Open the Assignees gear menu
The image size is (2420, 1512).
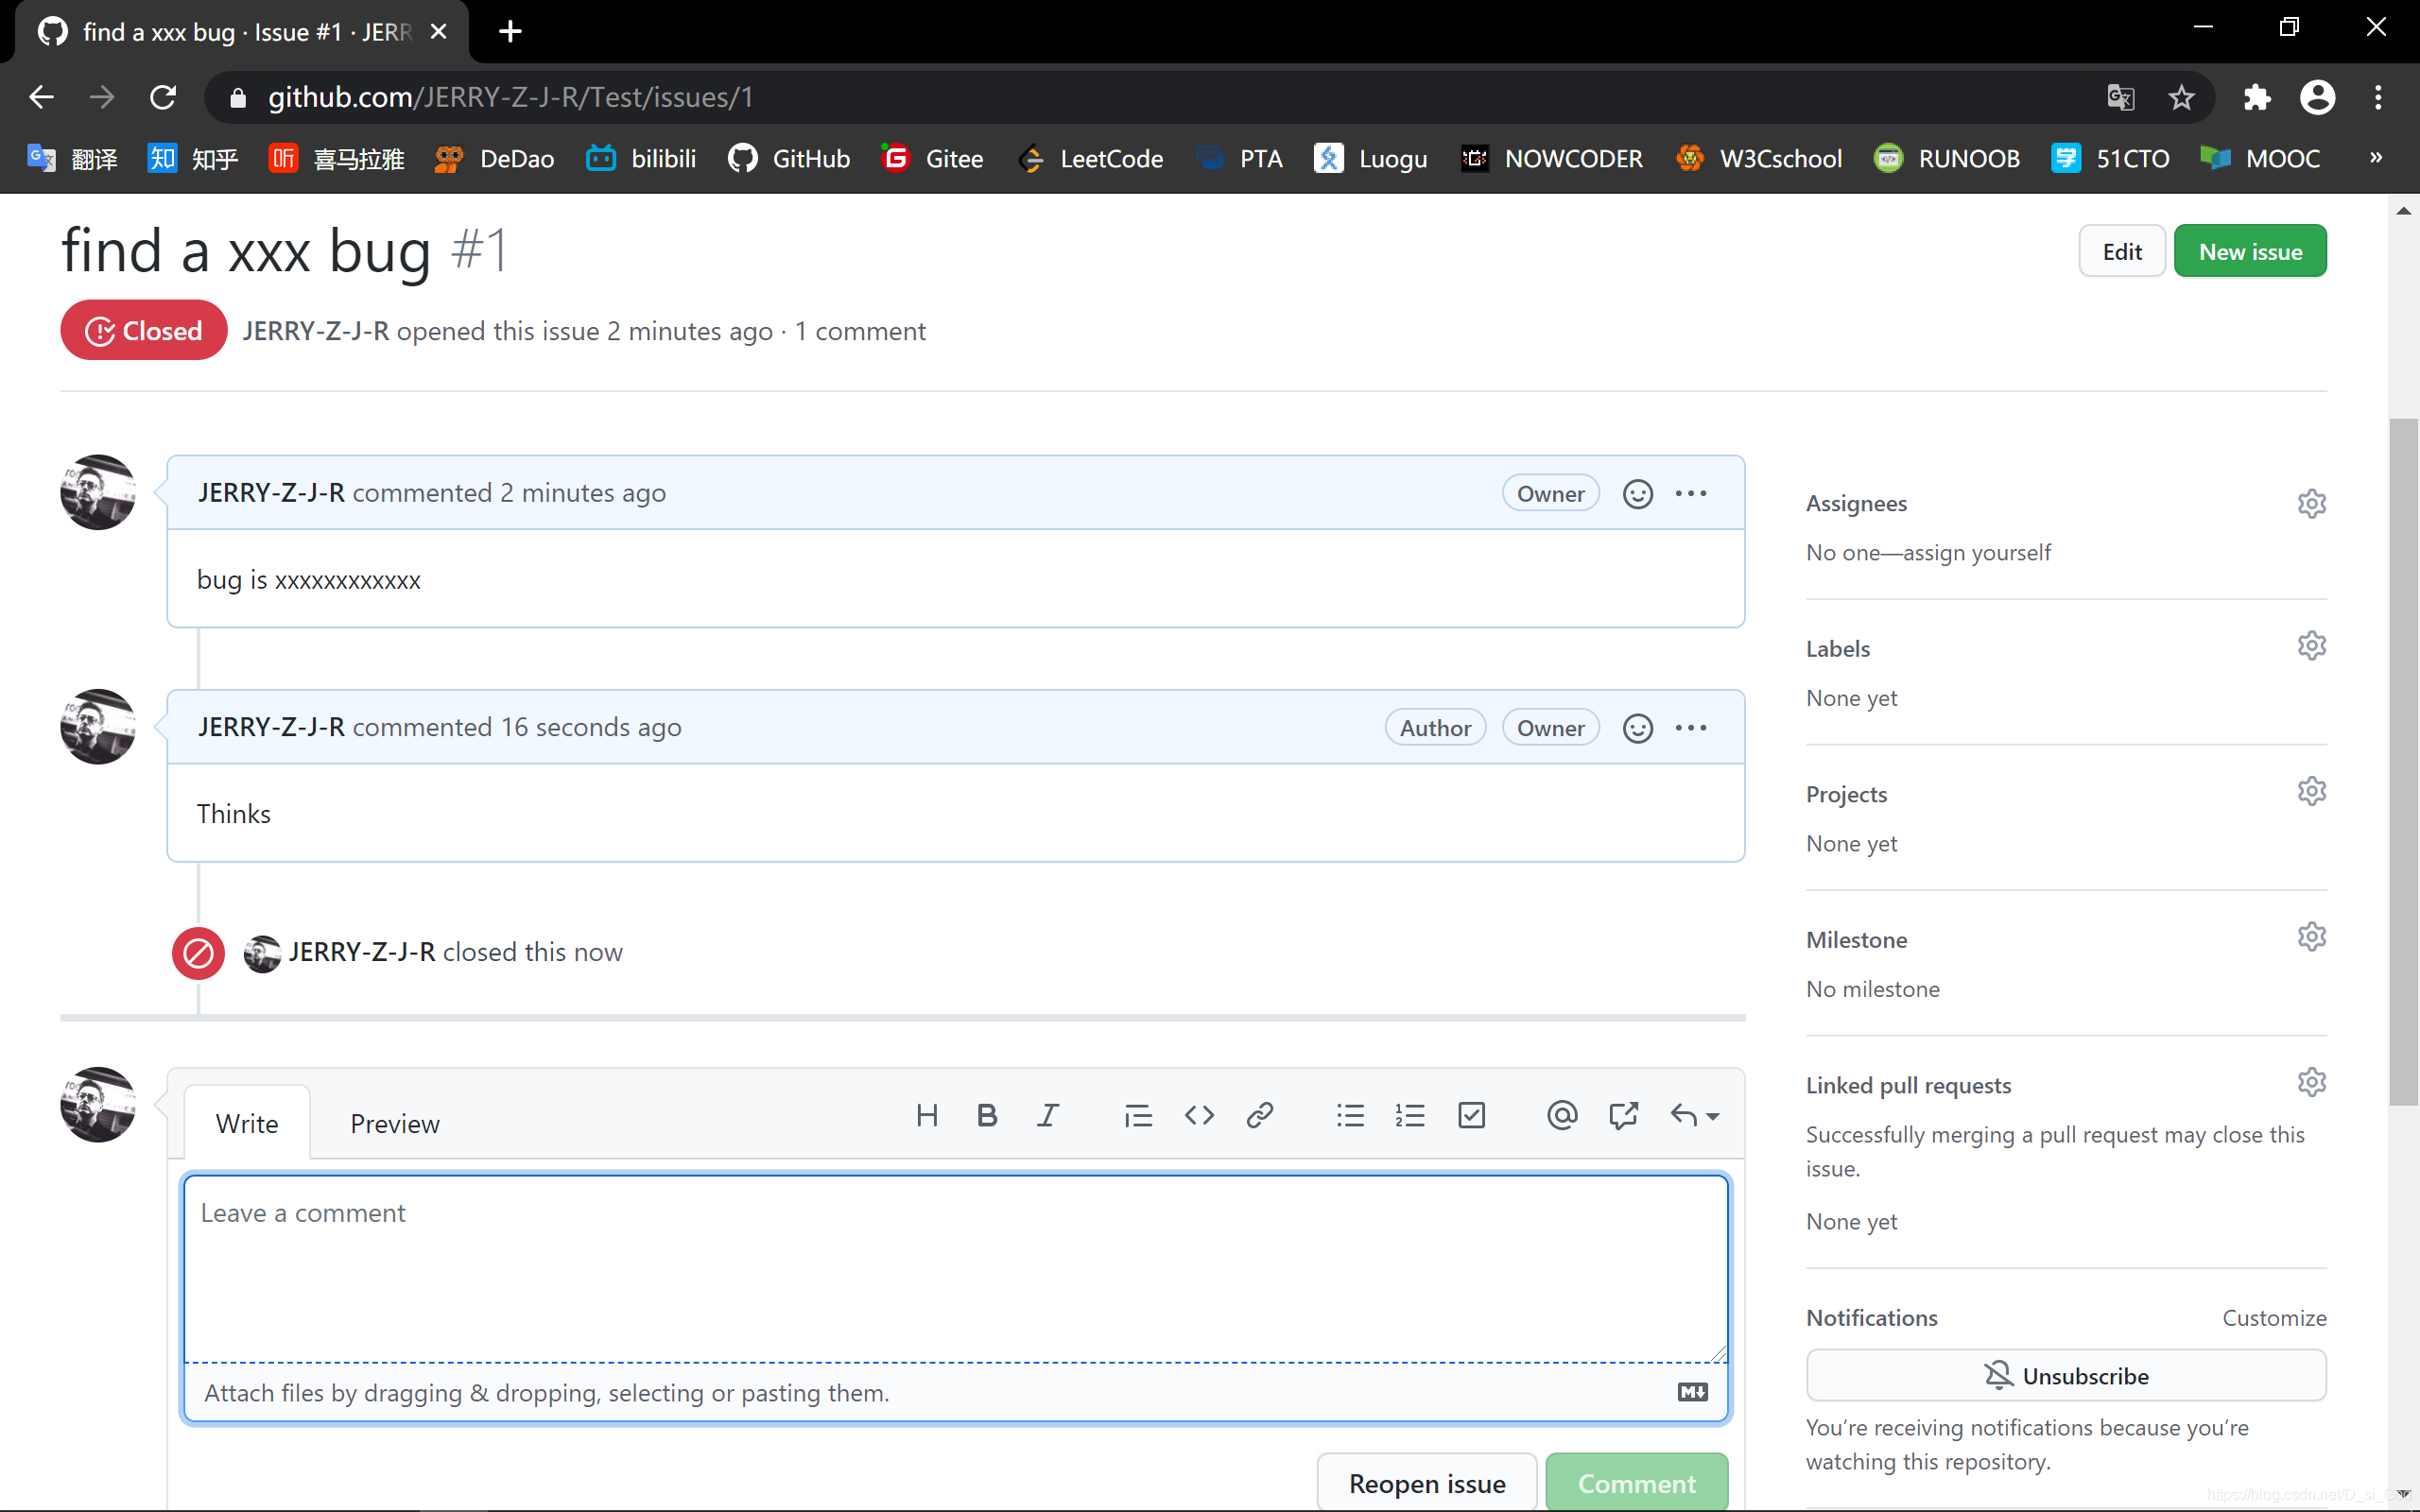click(x=2311, y=503)
